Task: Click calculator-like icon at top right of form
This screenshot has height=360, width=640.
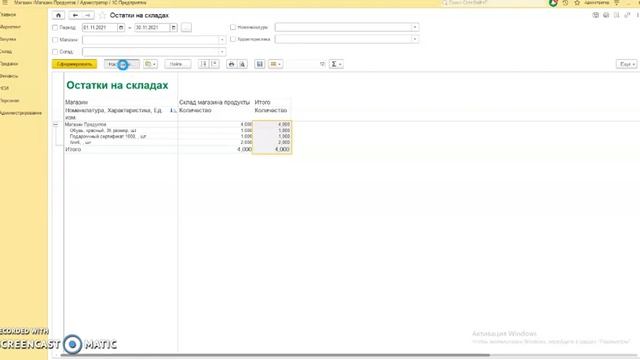Action: (x=617, y=16)
